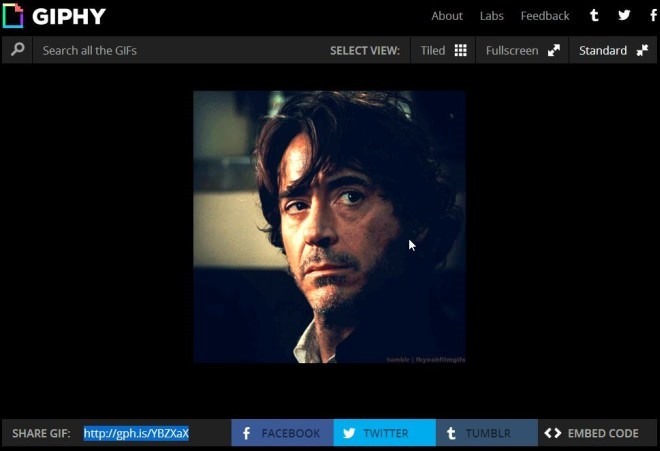
Task: Focus the 'Search all the GIFs' field
Action: (177, 51)
